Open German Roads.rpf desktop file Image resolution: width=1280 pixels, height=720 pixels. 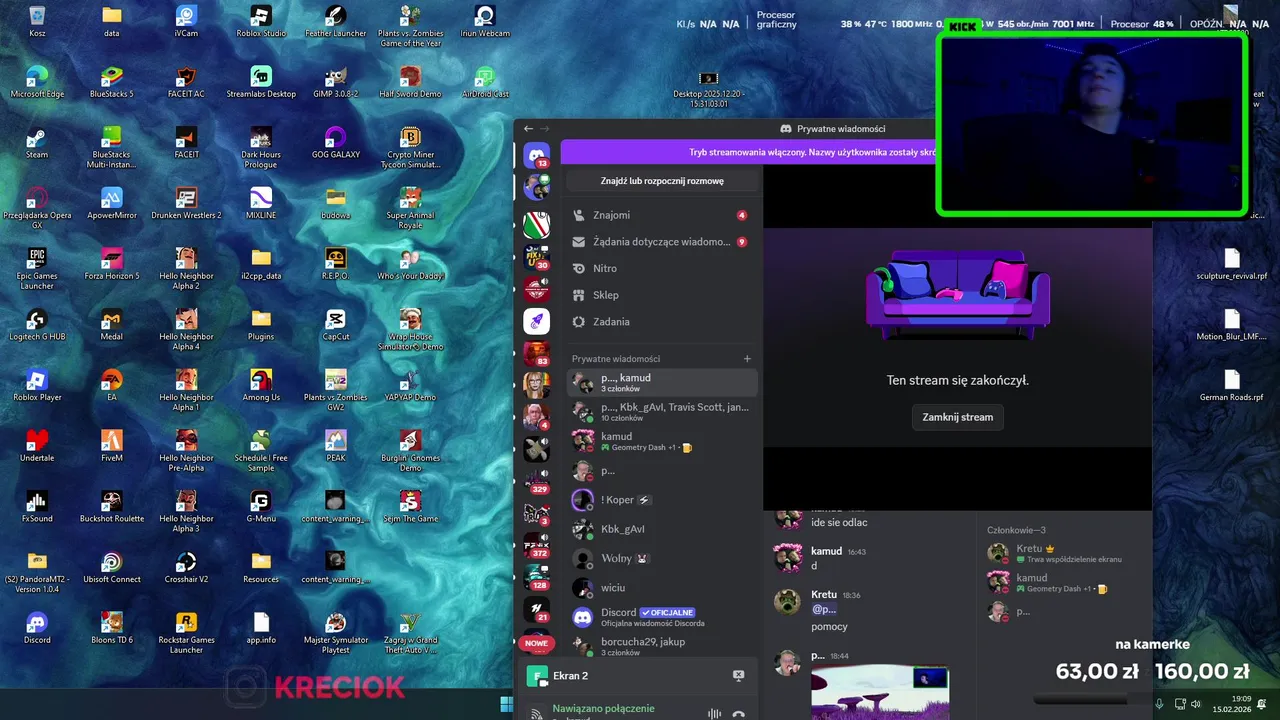click(x=1231, y=385)
